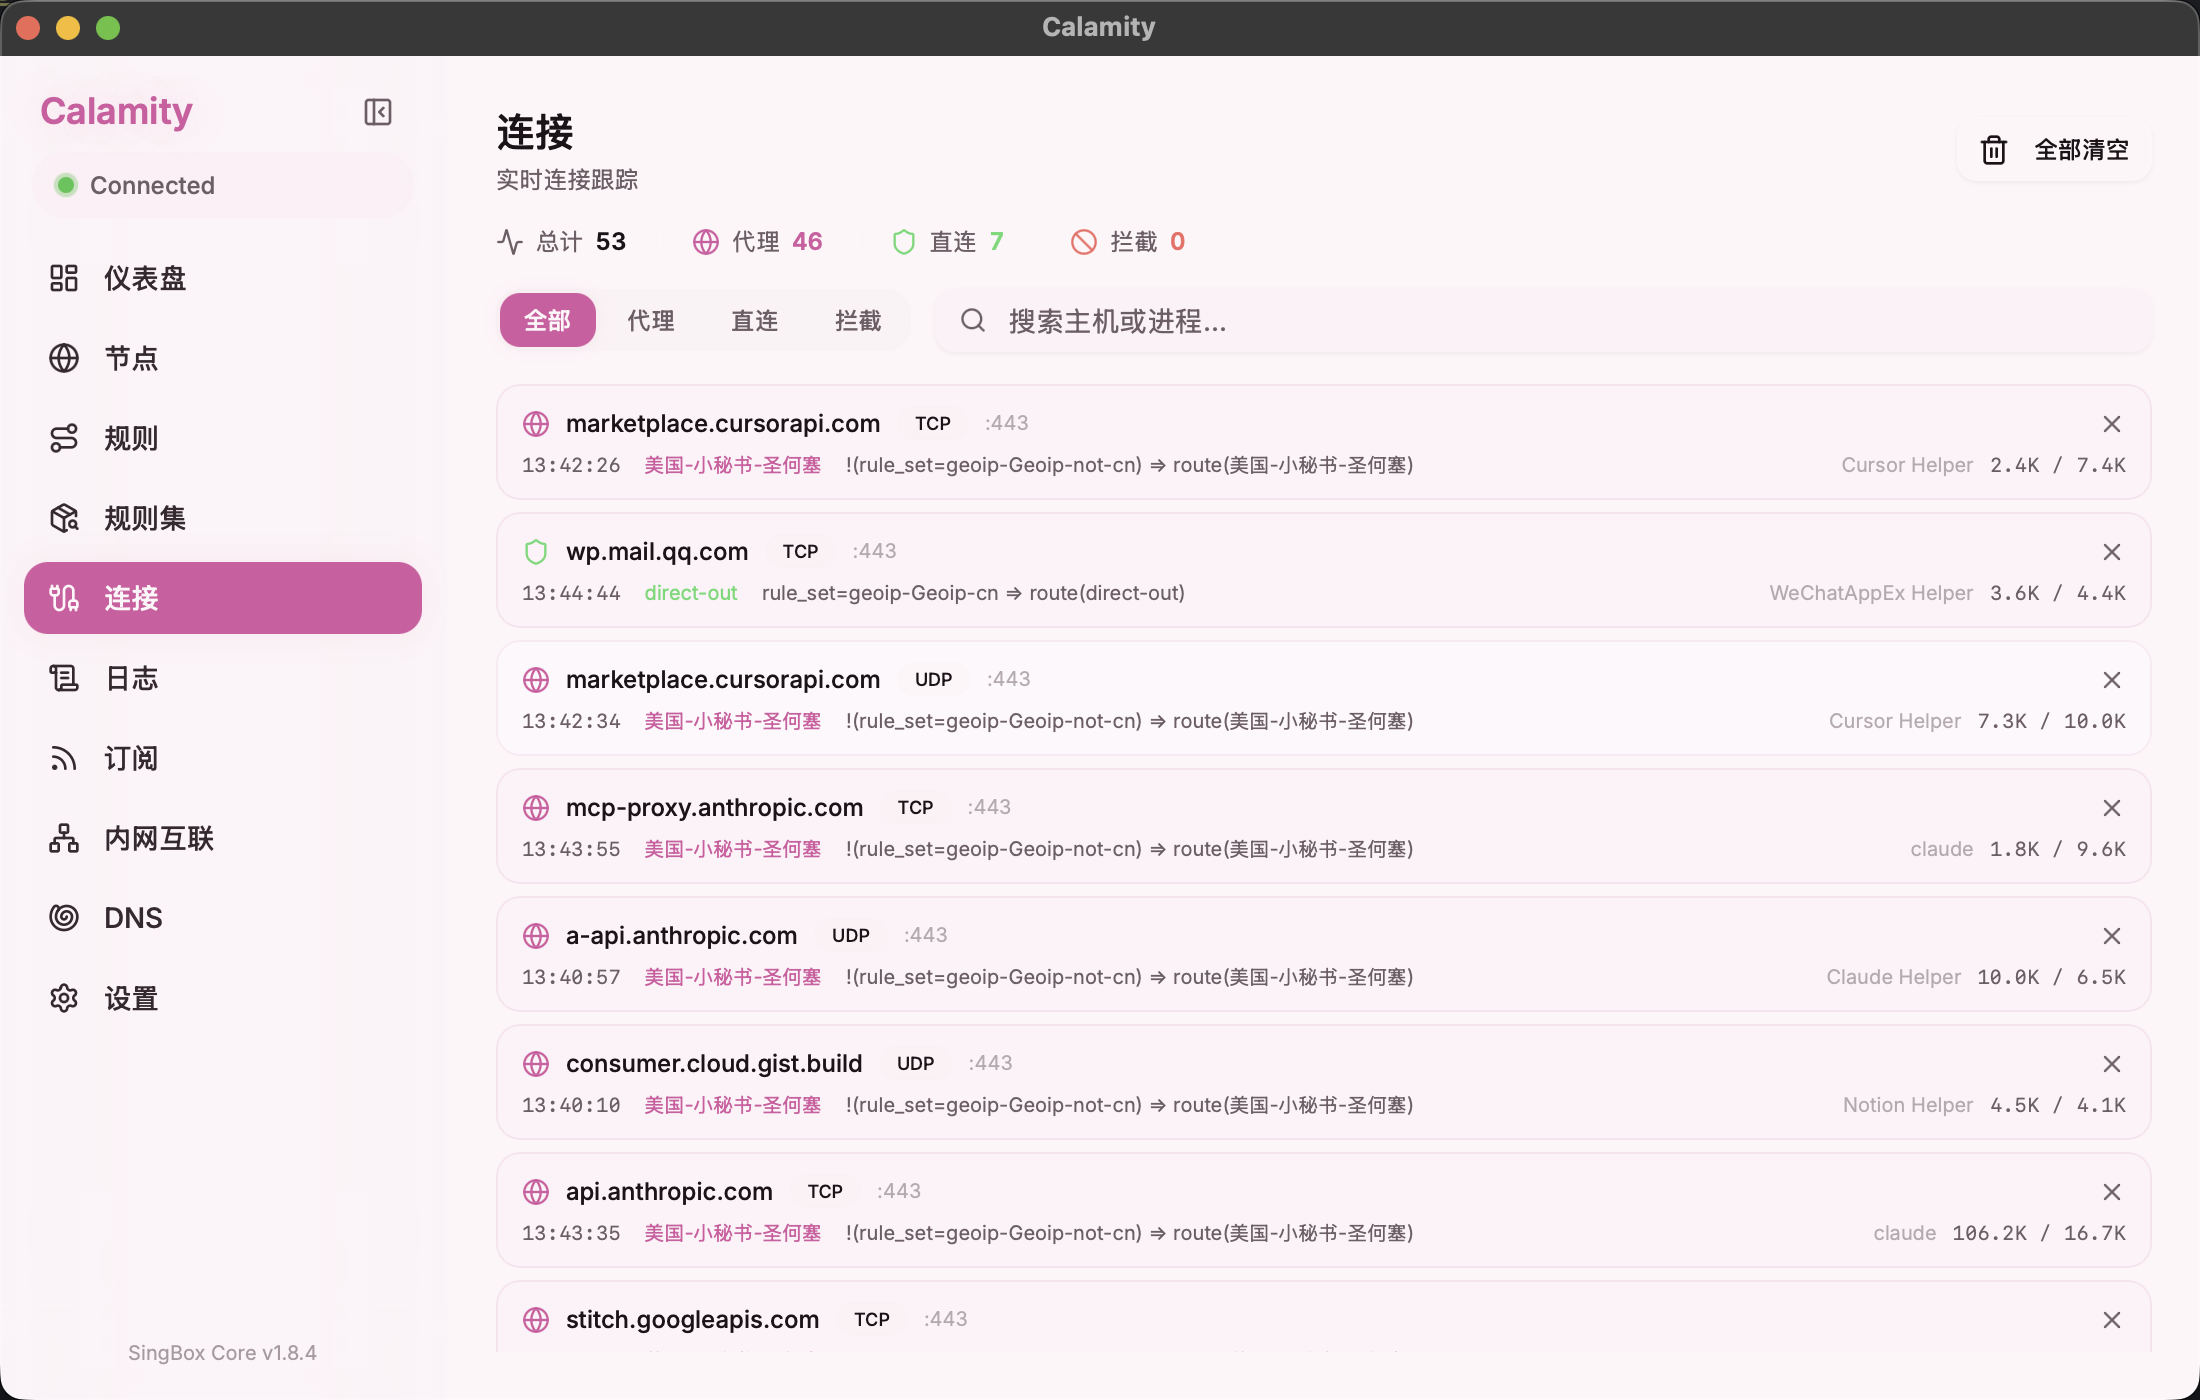Close the wp.mail.qq.com connection
The height and width of the screenshot is (1400, 2200).
[x=2111, y=552]
